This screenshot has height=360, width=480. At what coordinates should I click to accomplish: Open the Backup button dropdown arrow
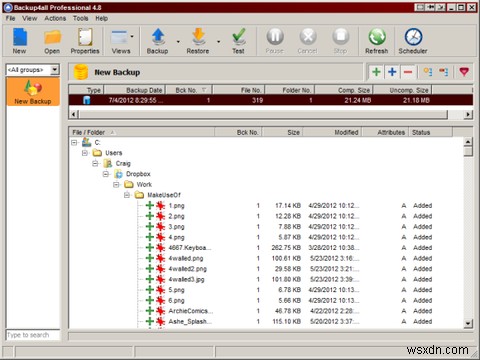point(178,42)
